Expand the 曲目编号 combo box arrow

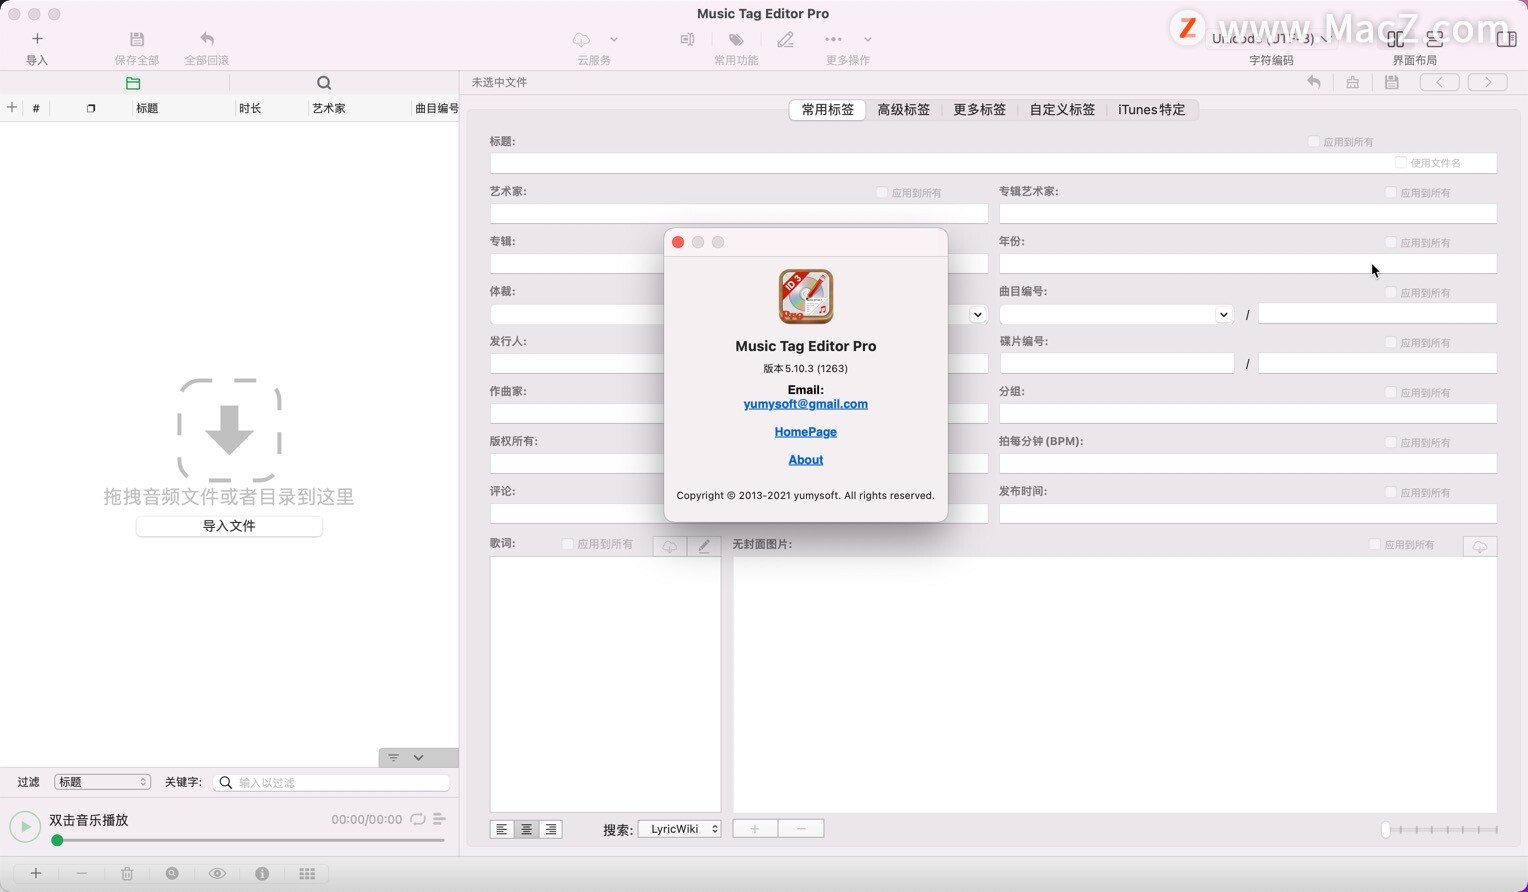(x=1223, y=315)
